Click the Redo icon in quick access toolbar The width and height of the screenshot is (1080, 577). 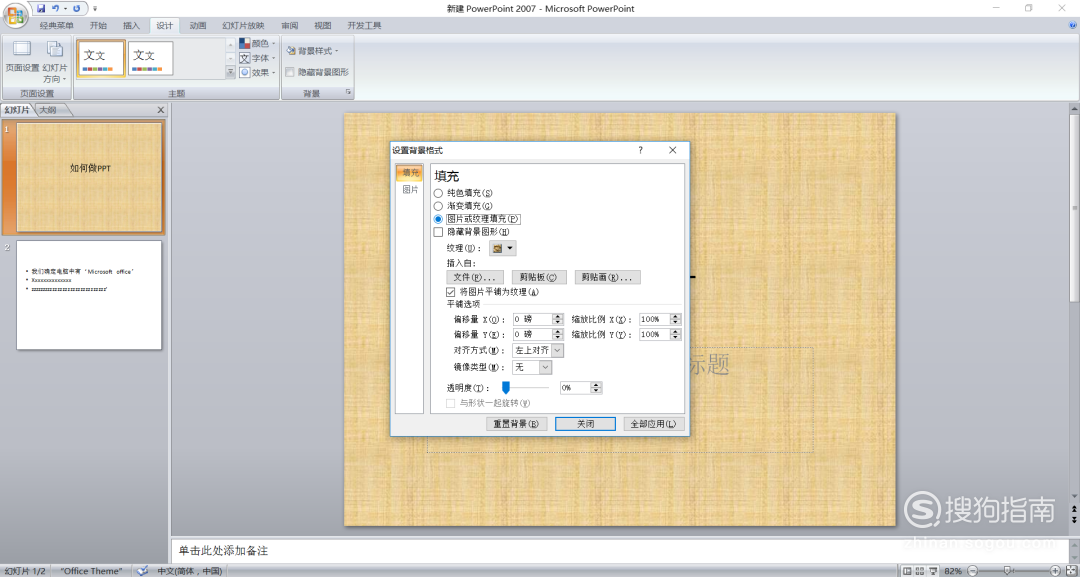pyautogui.click(x=76, y=9)
